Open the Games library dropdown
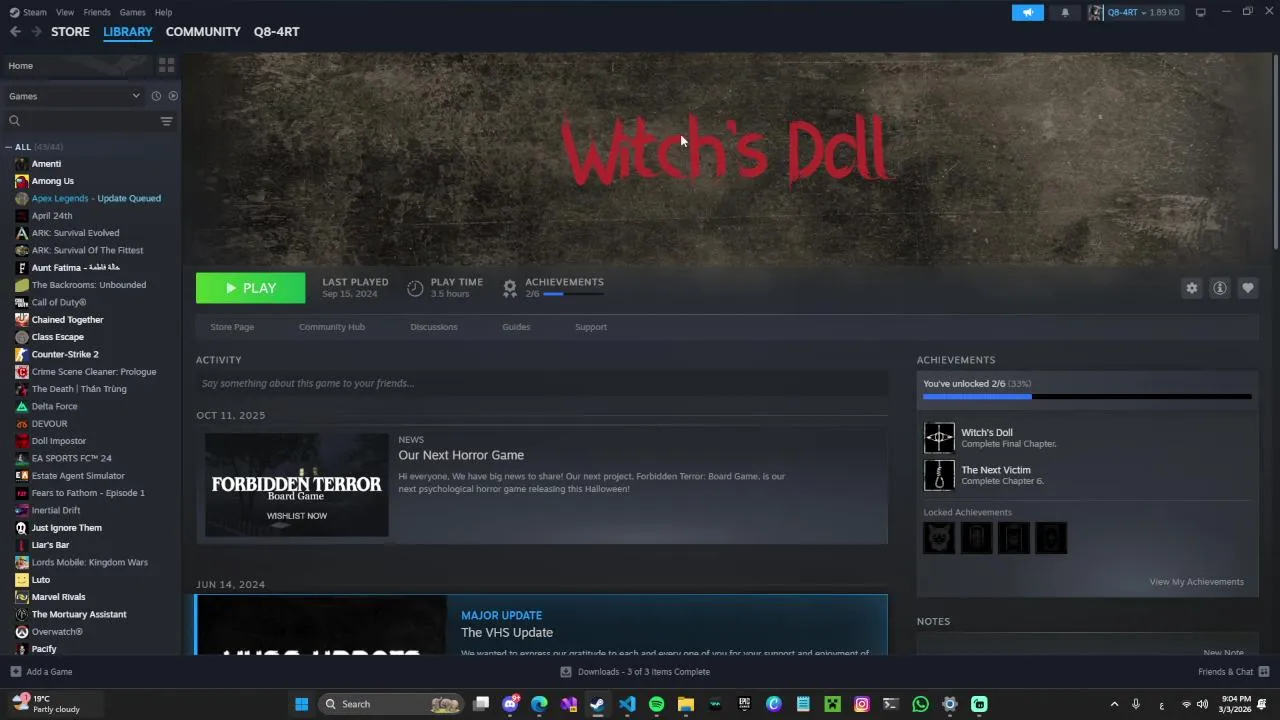1280x720 pixels. [x=75, y=96]
